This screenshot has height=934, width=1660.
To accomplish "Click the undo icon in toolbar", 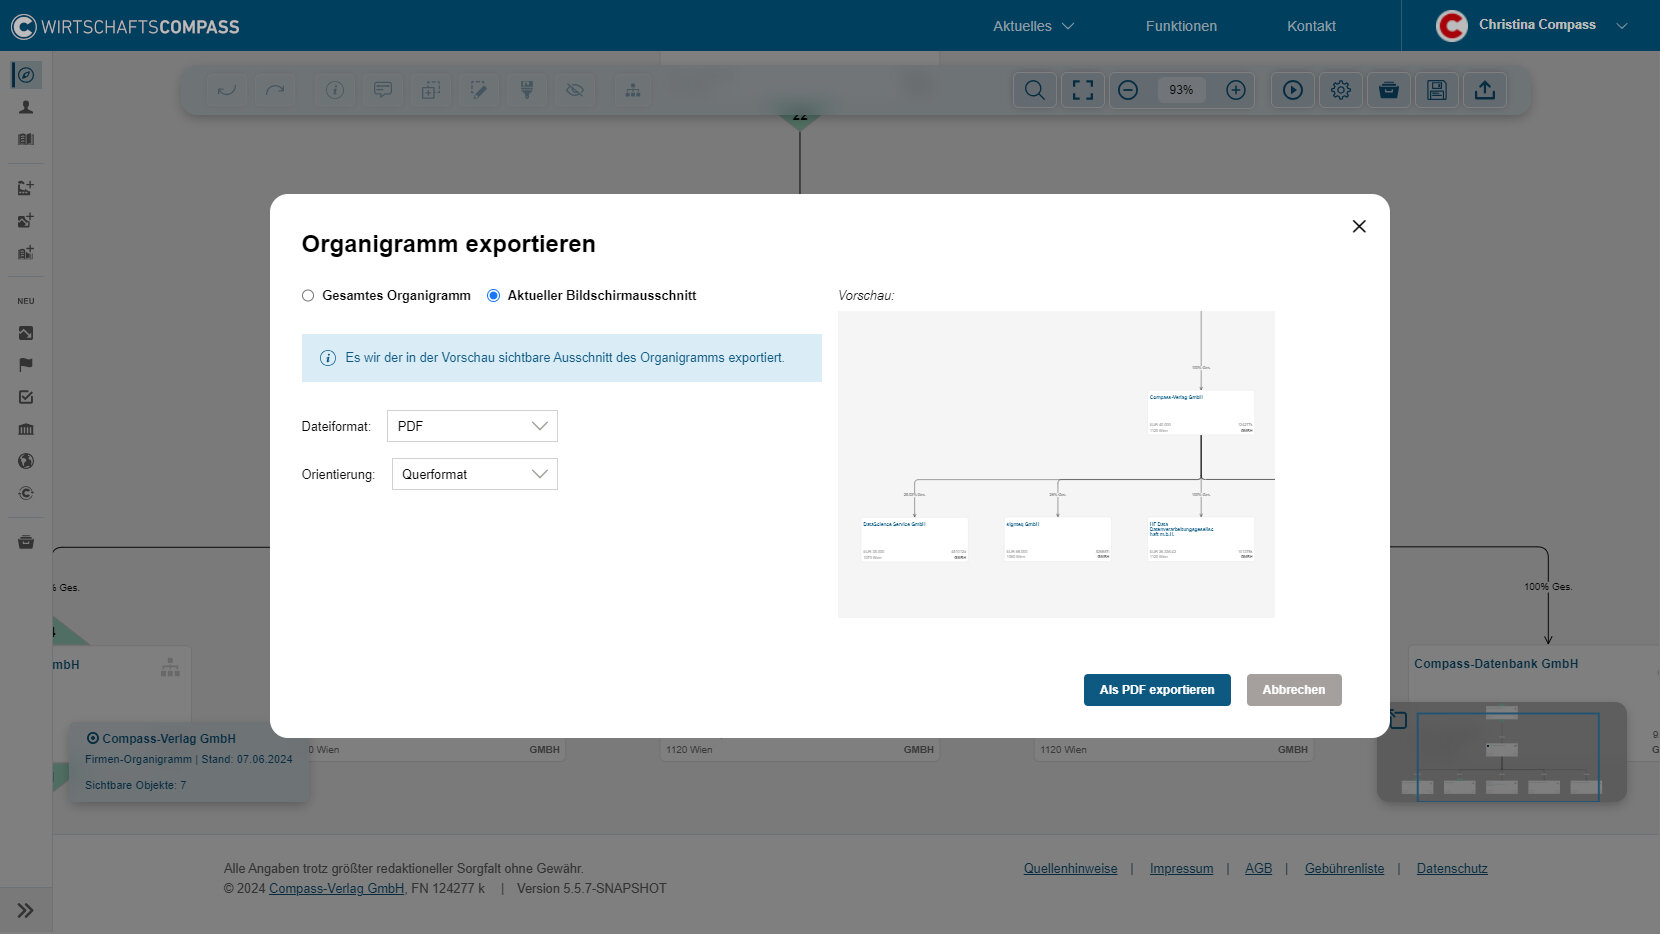I will point(227,90).
